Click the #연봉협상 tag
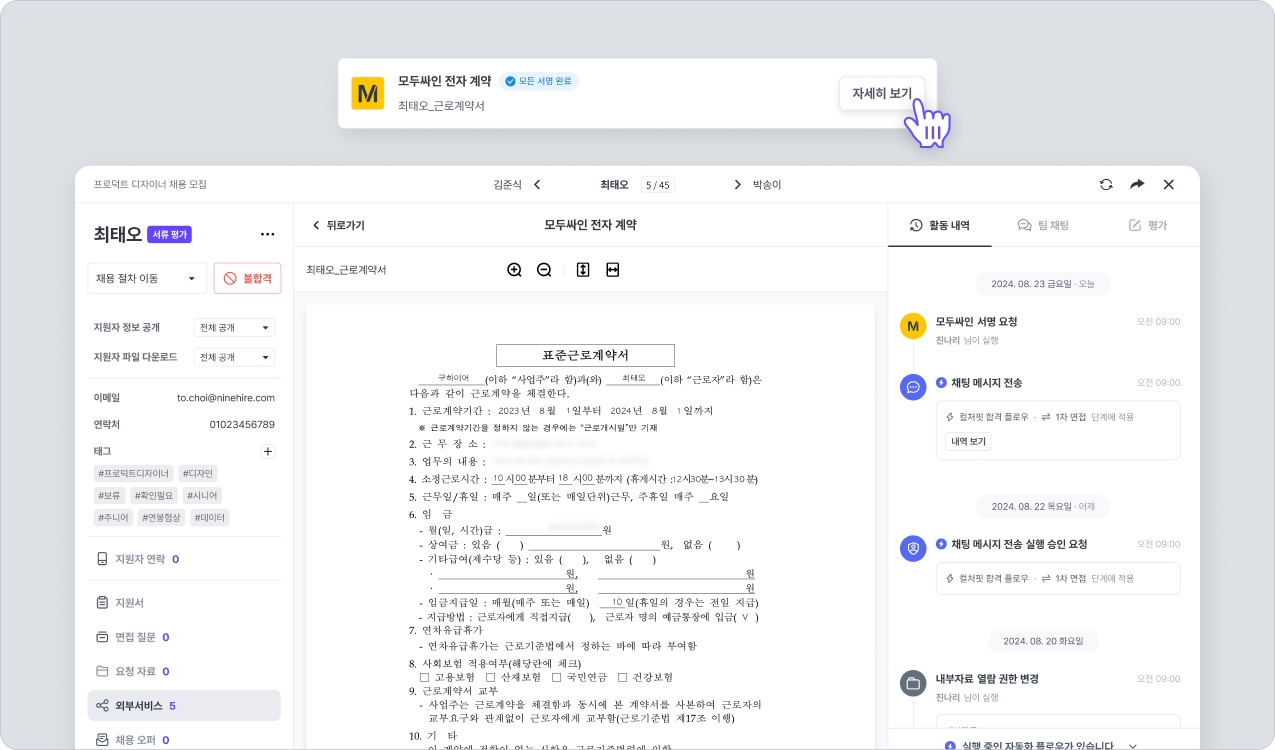This screenshot has height=750, width=1275. pyautogui.click(x=162, y=517)
